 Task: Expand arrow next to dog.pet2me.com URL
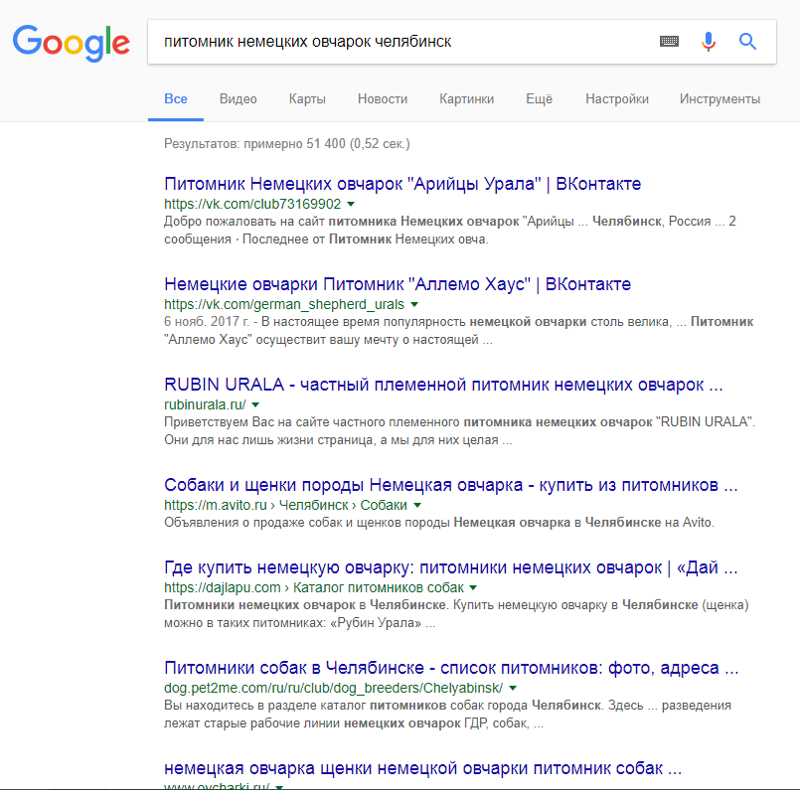pos(513,688)
